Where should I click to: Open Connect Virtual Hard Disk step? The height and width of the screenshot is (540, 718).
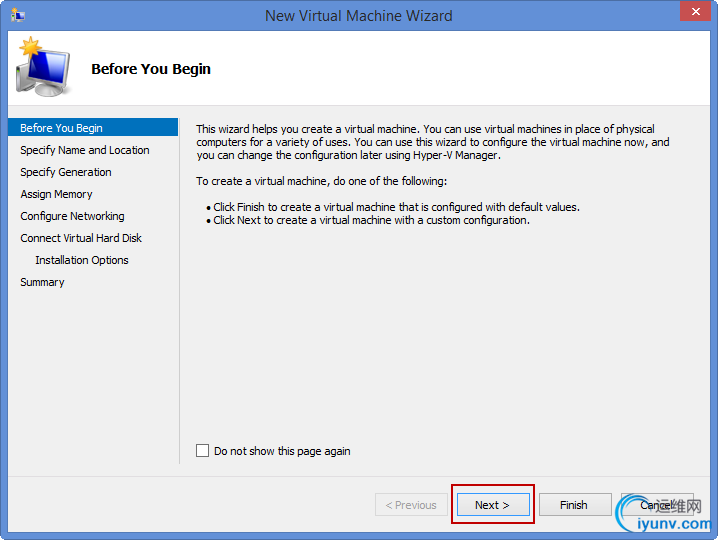pos(81,238)
